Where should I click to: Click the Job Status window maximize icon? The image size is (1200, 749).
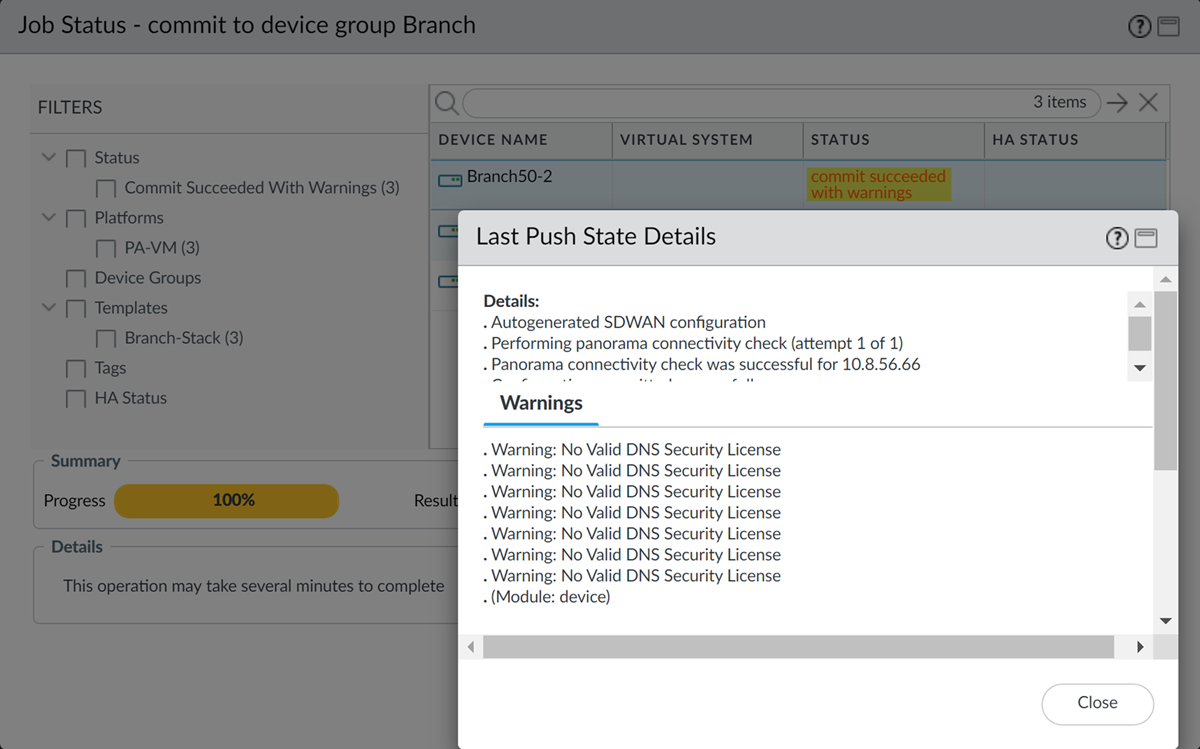[x=1168, y=27]
